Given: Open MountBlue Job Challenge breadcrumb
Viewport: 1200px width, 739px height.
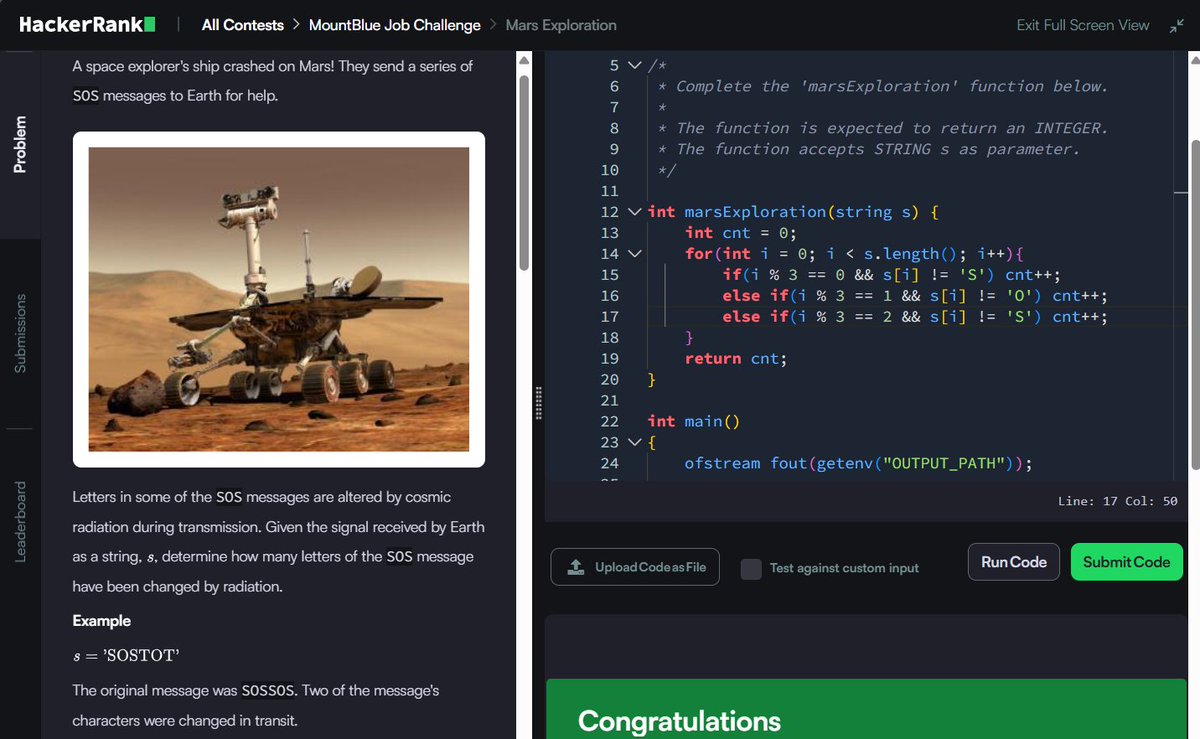Looking at the screenshot, I should [395, 25].
